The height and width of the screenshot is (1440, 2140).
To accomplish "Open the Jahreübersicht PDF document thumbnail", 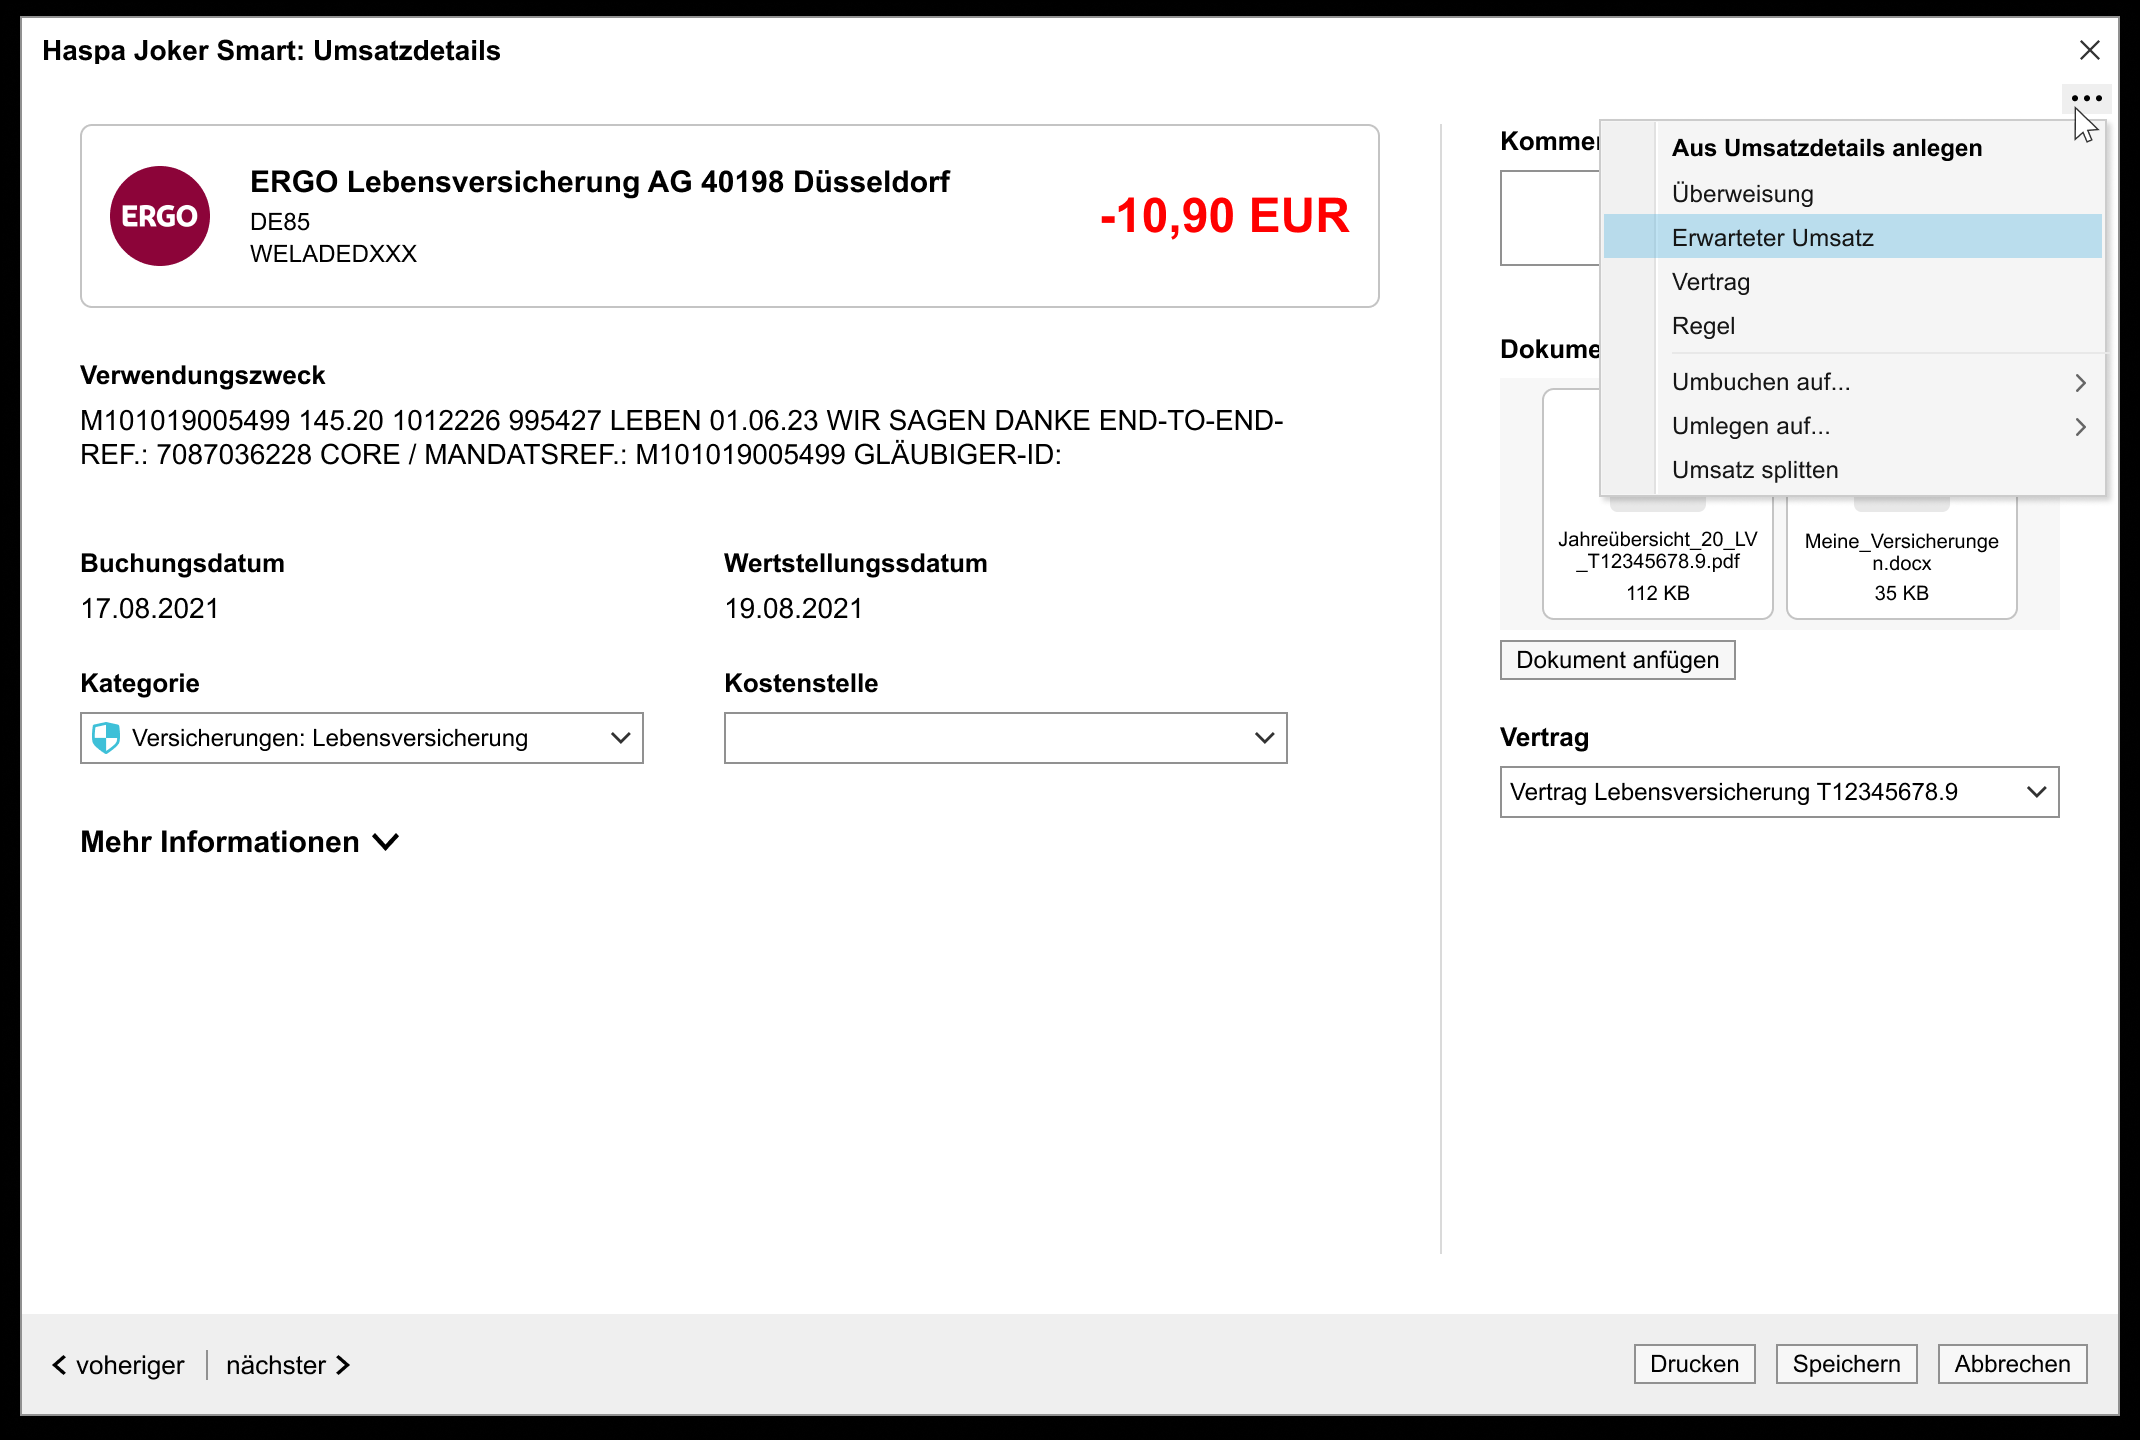I will coord(1658,560).
